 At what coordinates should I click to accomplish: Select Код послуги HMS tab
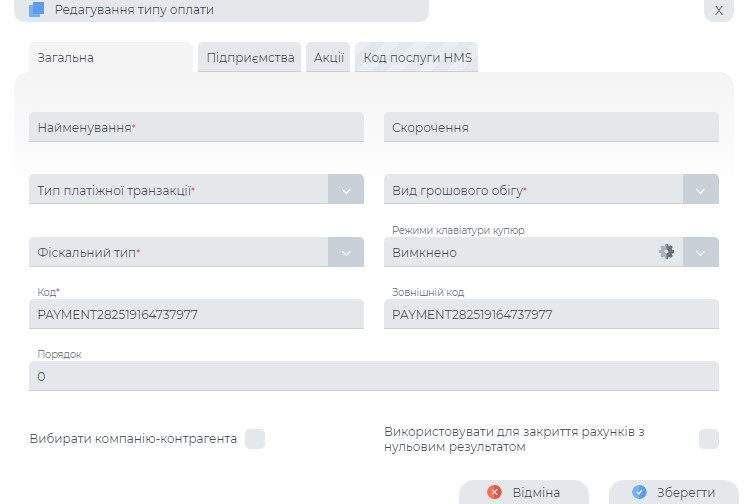tap(417, 58)
